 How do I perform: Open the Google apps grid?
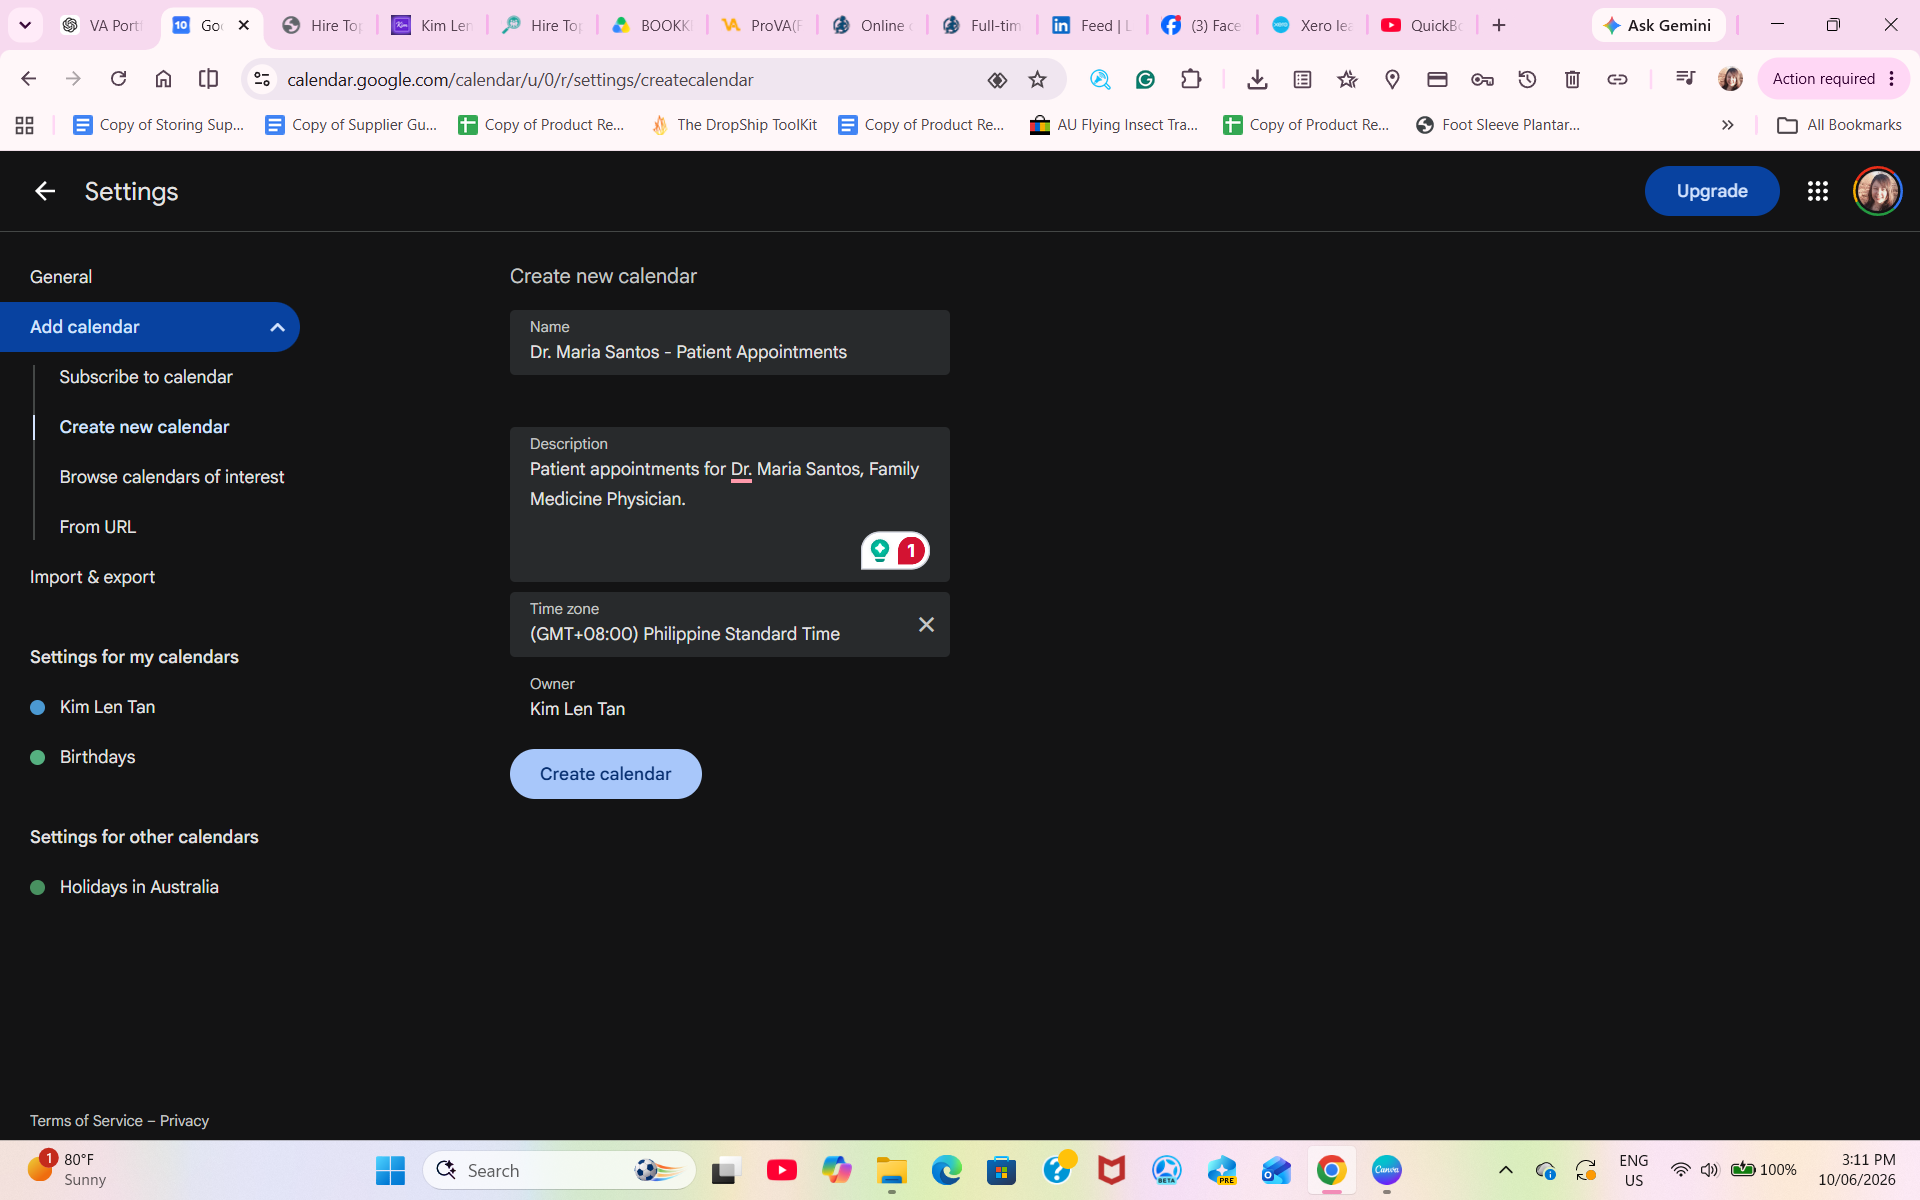tap(1817, 191)
